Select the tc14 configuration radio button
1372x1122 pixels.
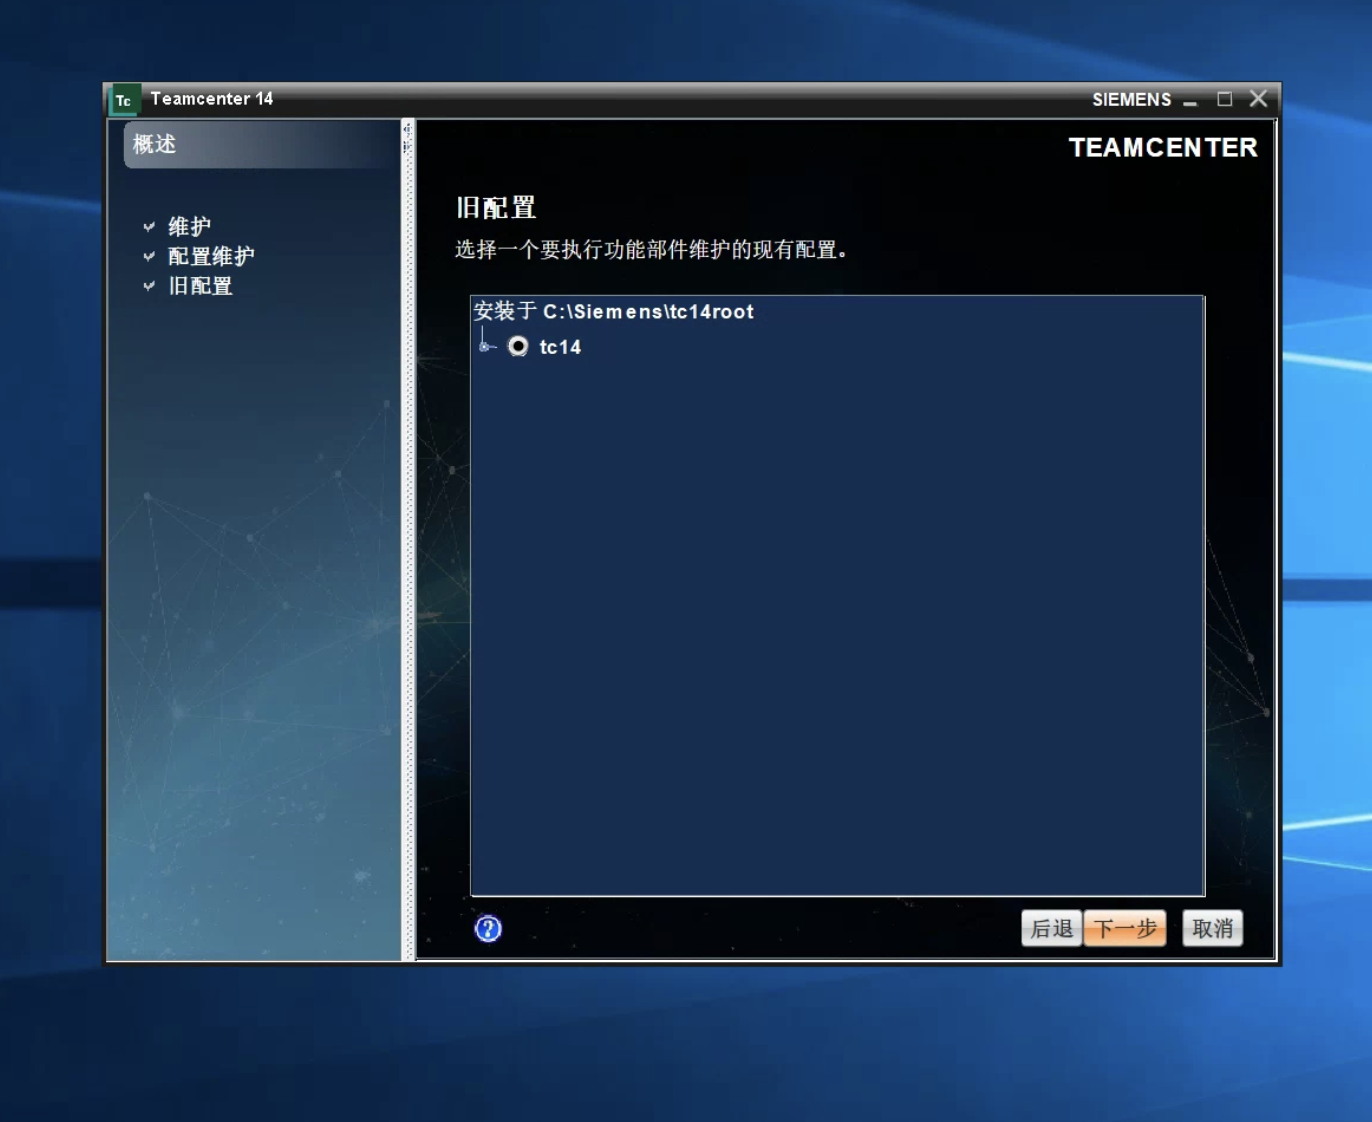pos(518,346)
